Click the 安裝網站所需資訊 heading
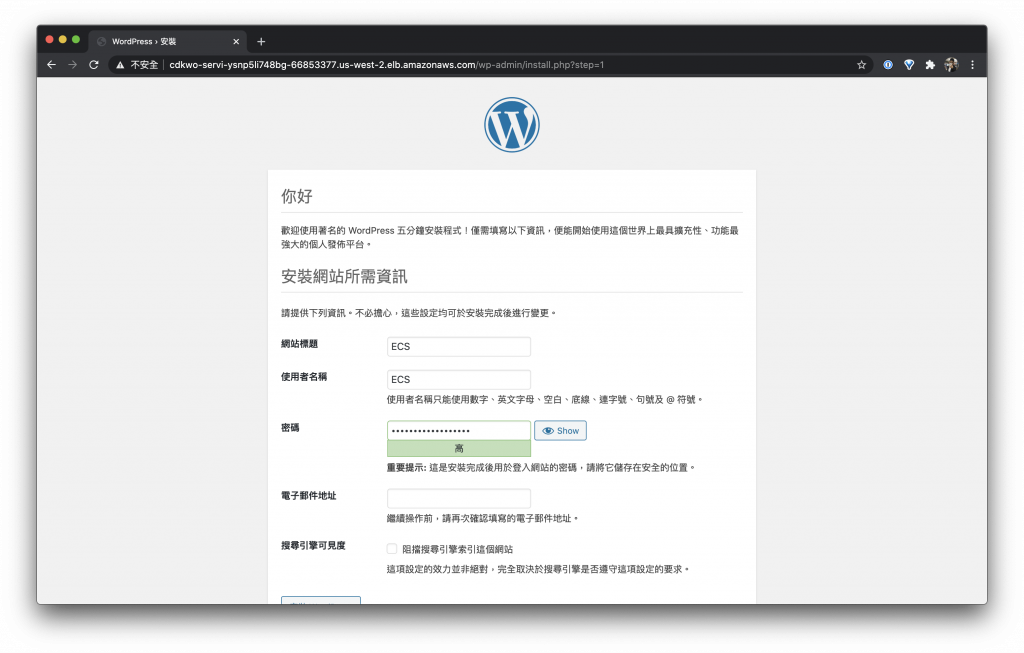This screenshot has height=653, width=1024. click(x=344, y=276)
